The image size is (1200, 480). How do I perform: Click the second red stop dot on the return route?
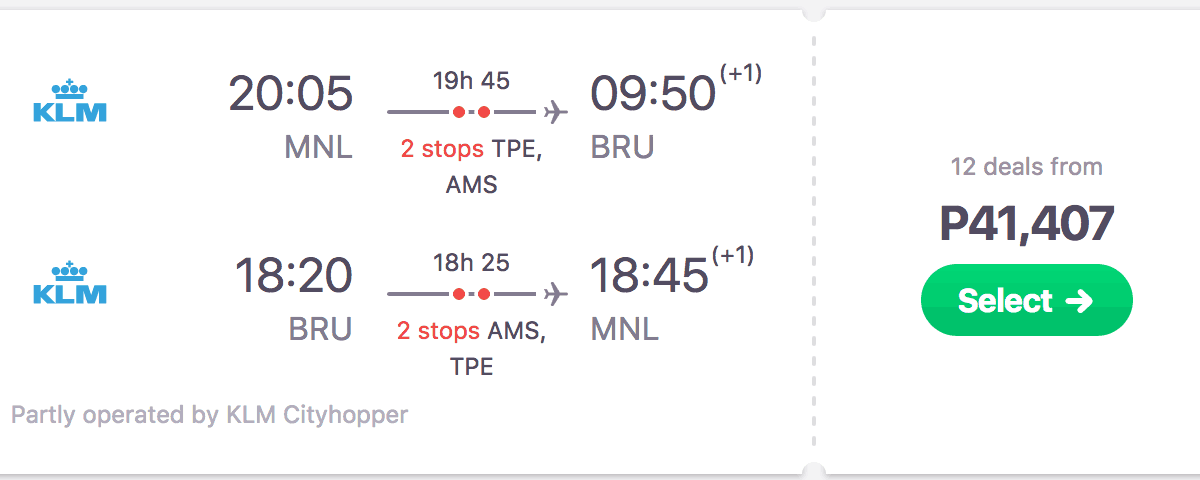click(484, 294)
